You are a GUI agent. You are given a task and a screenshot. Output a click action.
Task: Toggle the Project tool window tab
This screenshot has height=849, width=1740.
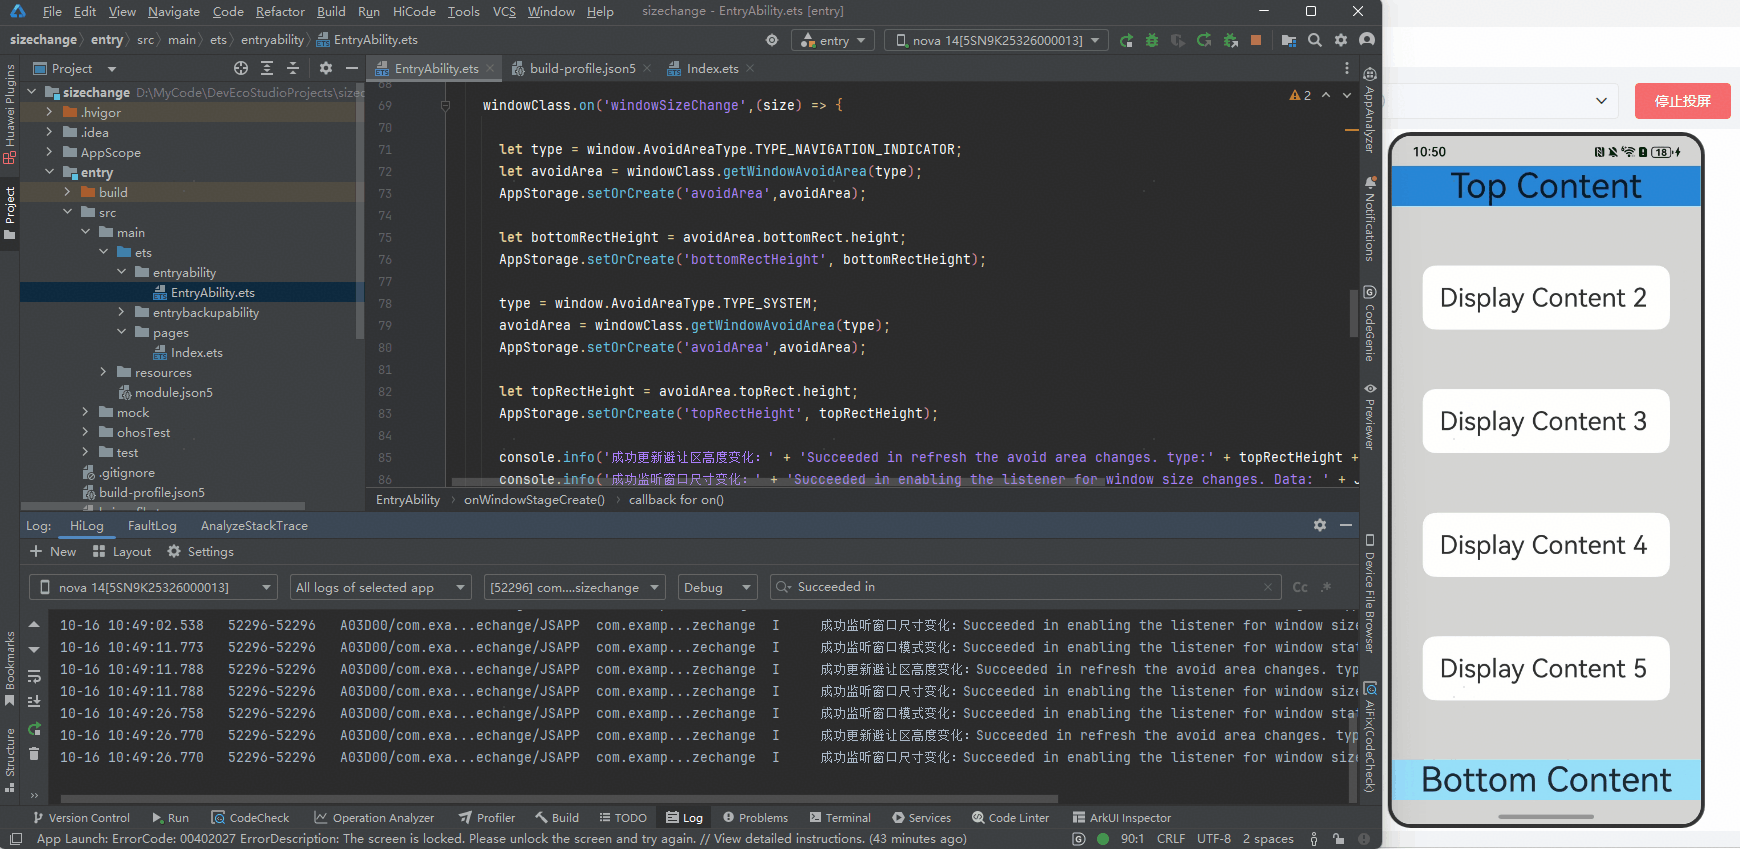click(x=10, y=213)
